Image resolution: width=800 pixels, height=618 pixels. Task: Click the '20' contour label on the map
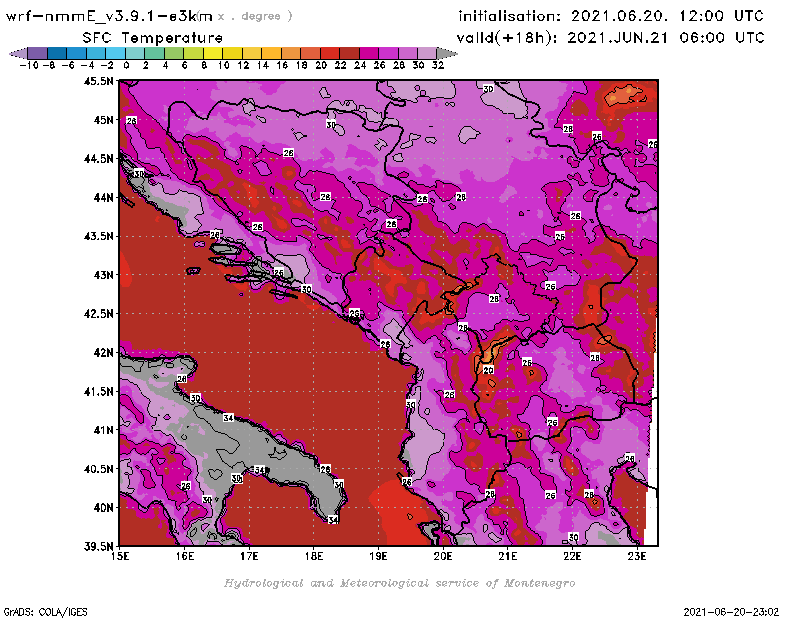488,370
